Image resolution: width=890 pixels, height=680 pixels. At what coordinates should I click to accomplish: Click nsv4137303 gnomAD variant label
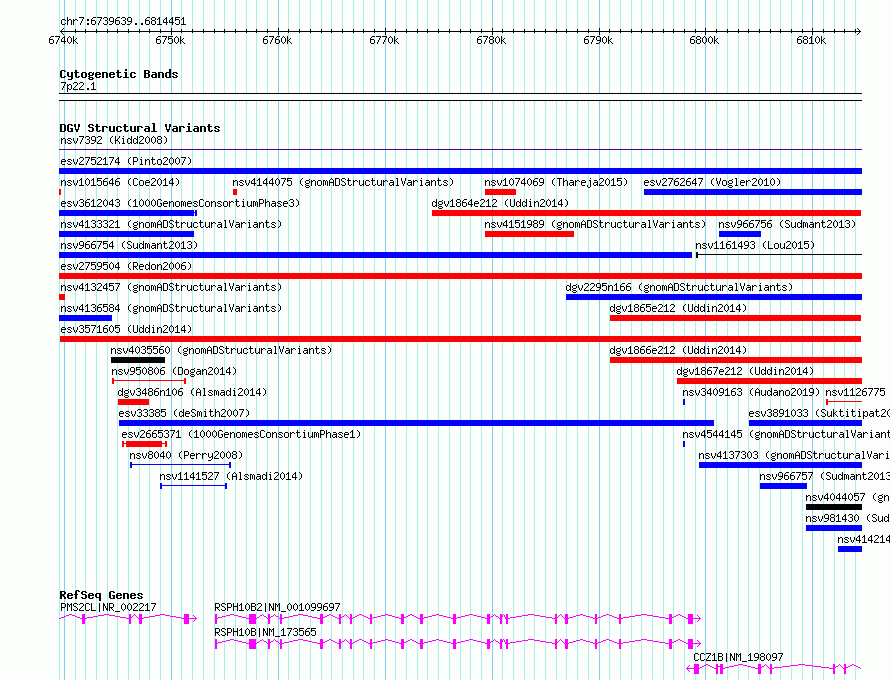click(x=794, y=455)
